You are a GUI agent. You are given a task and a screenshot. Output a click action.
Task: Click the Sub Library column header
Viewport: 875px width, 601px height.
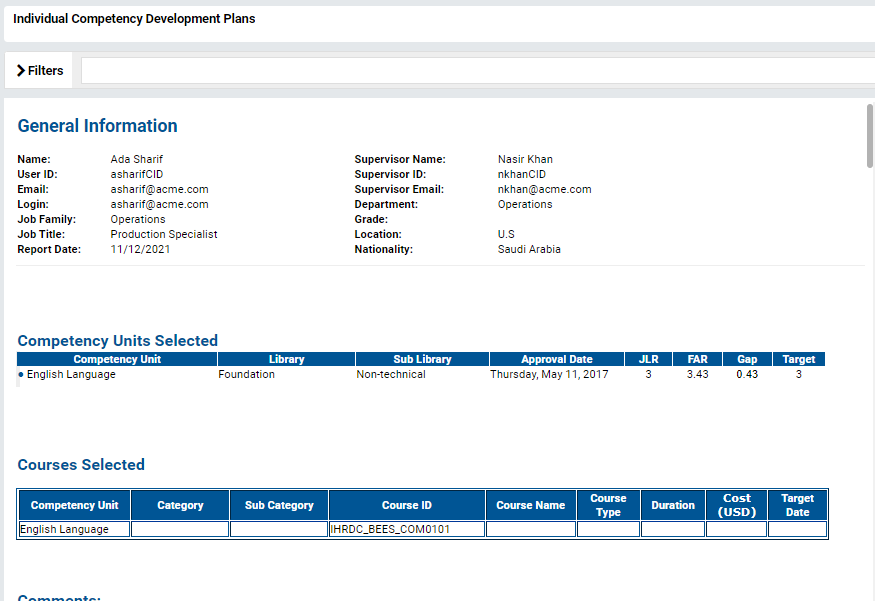tap(422, 359)
